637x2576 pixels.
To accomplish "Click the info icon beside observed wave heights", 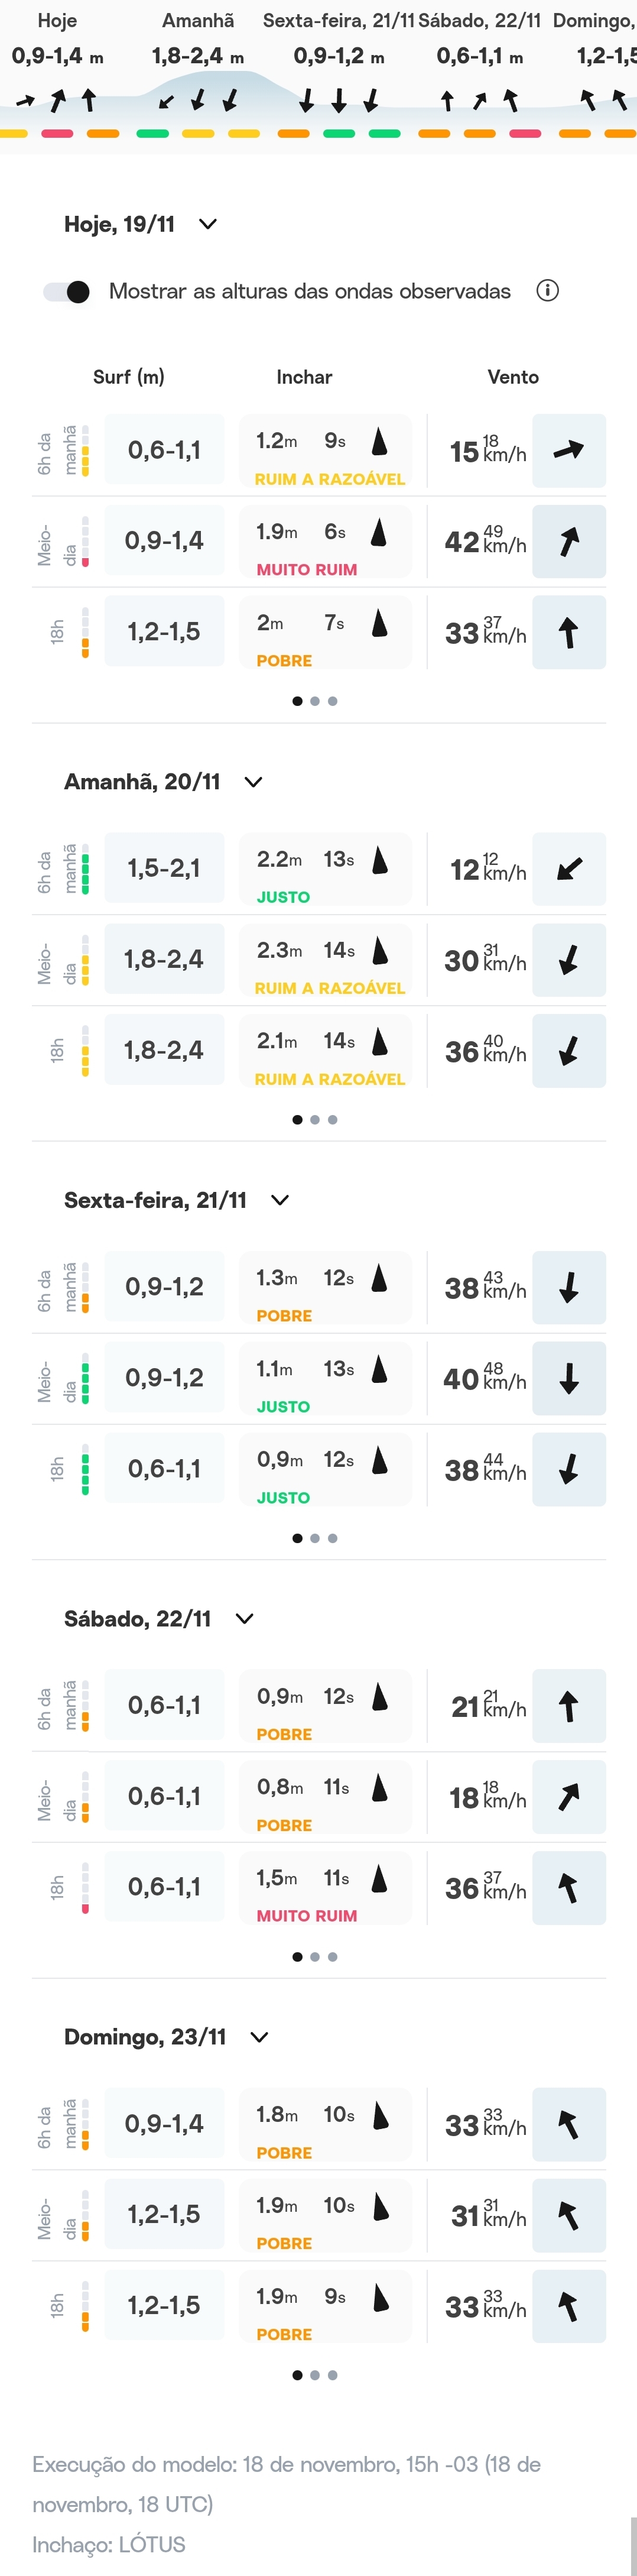I will [547, 291].
